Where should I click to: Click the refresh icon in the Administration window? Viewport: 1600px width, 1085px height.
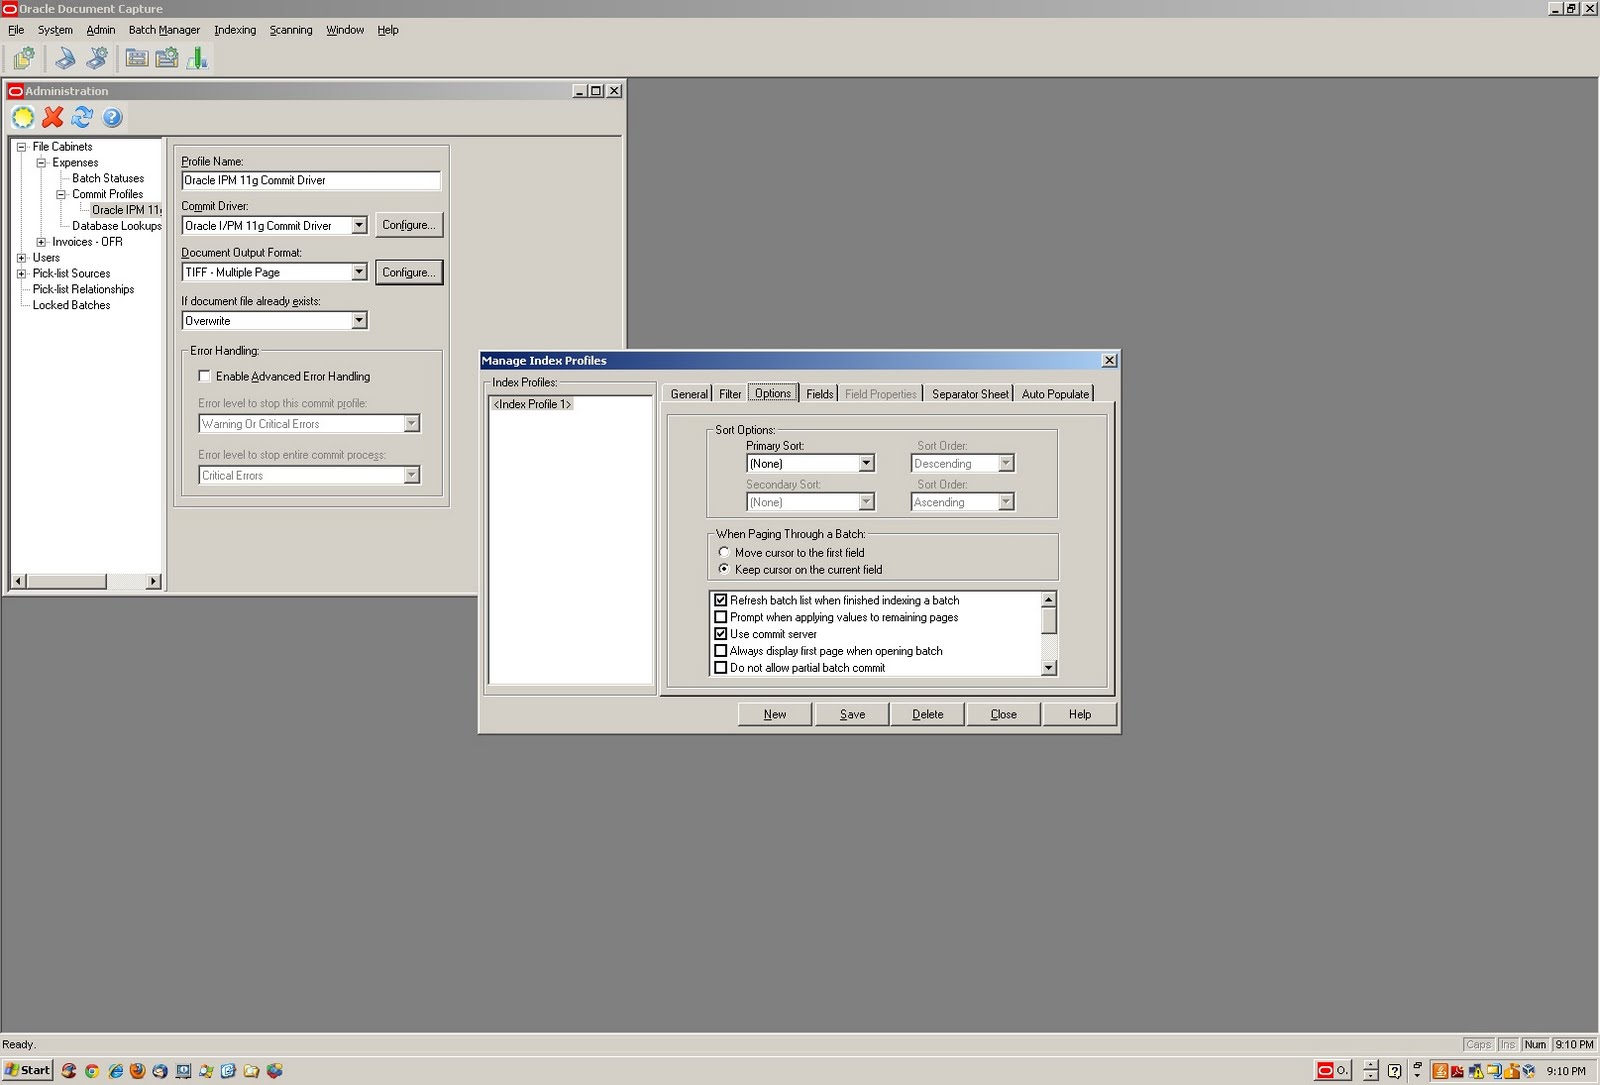[x=82, y=118]
